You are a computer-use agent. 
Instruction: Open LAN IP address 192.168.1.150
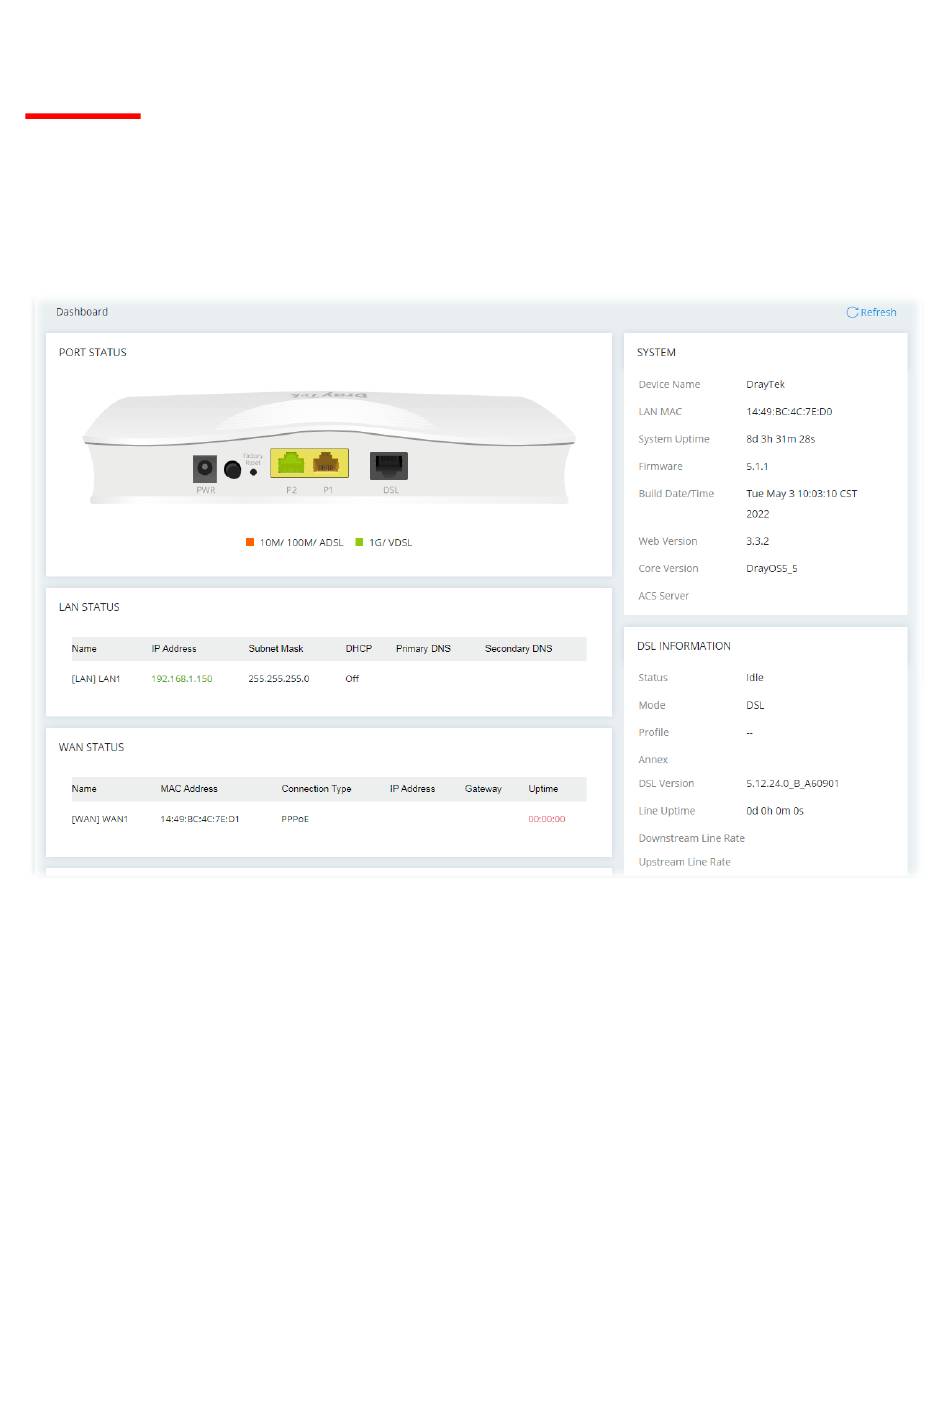click(182, 679)
